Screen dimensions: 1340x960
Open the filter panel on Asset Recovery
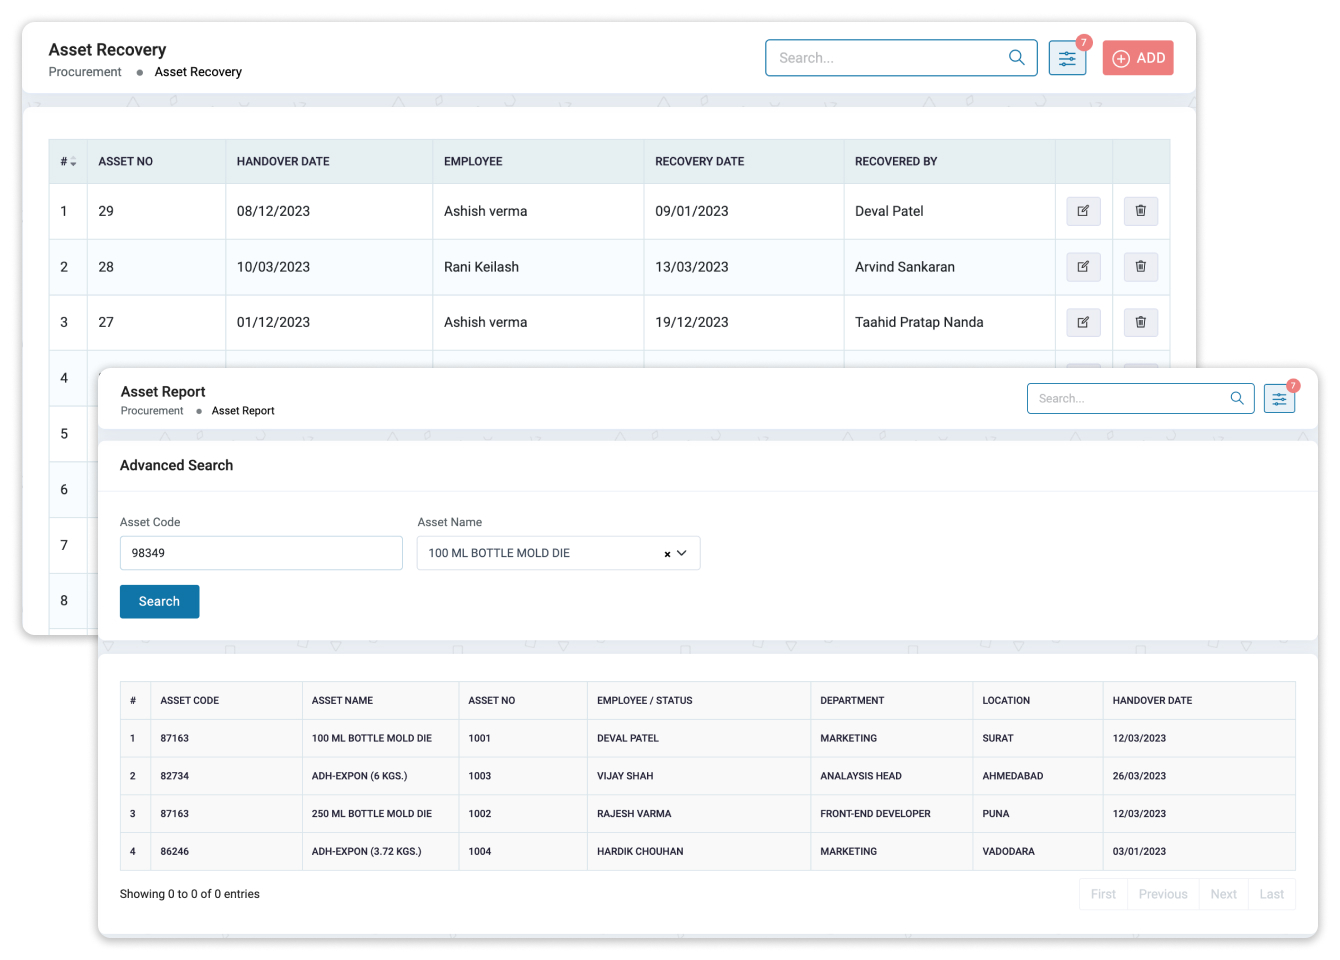pos(1067,57)
